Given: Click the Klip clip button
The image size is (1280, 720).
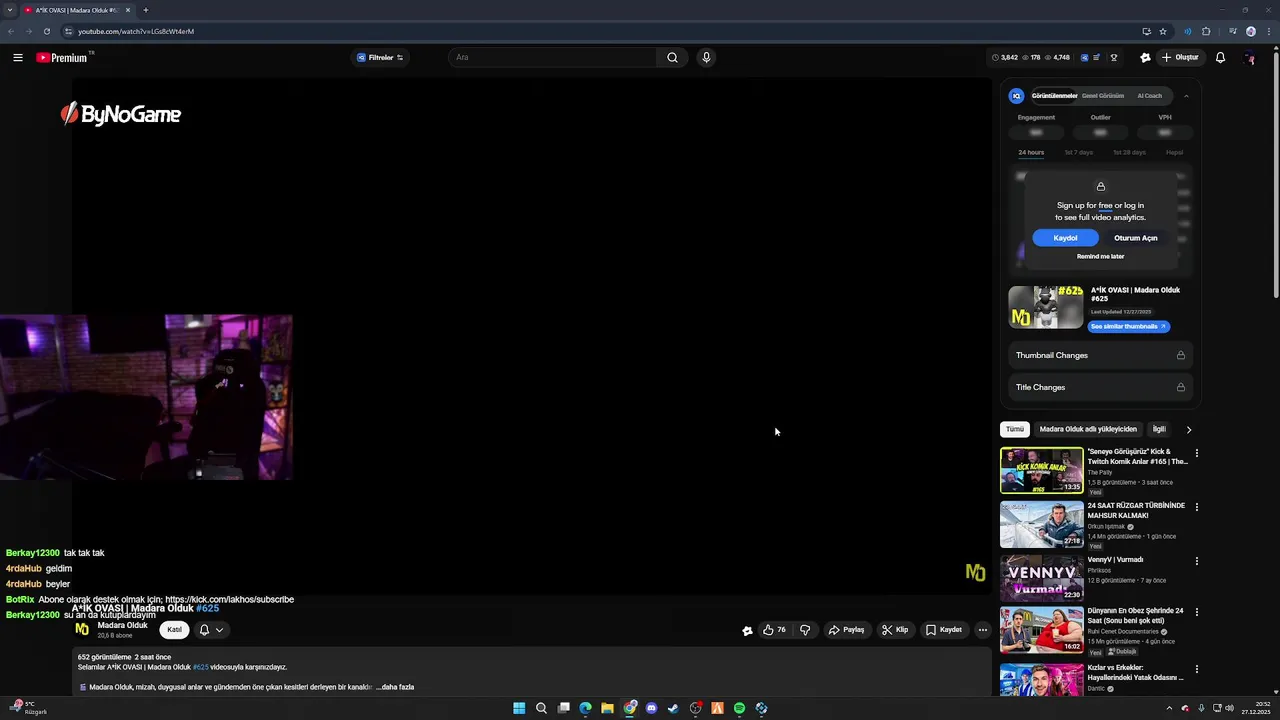Looking at the screenshot, I should (895, 630).
